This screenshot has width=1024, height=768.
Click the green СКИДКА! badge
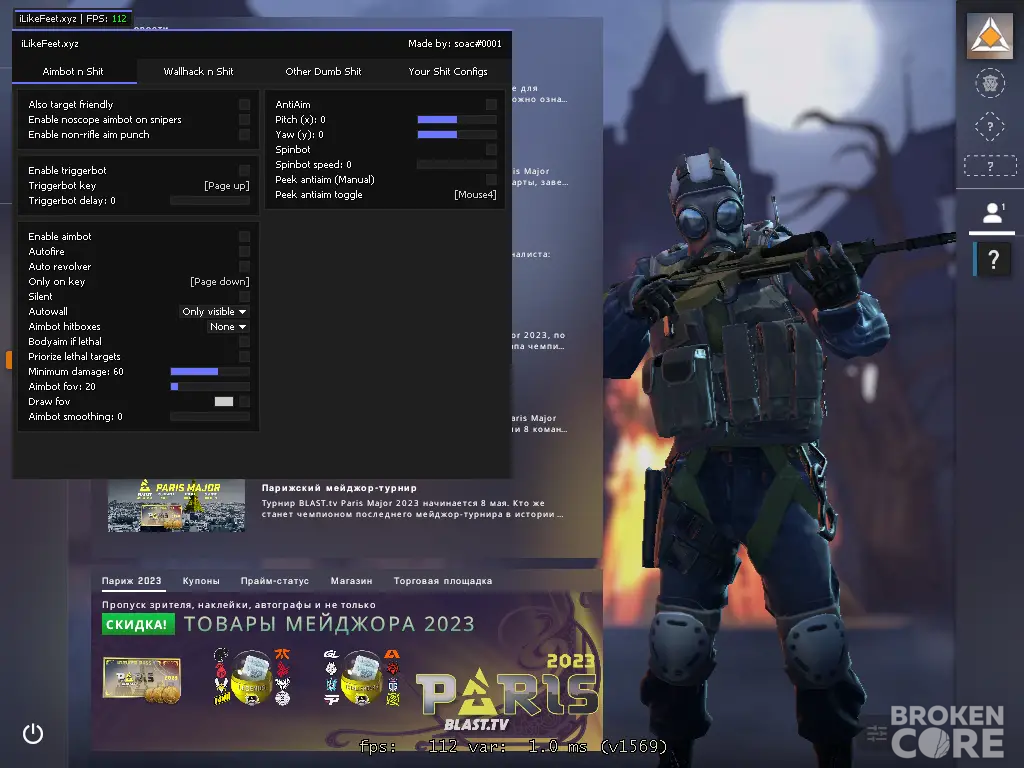point(138,624)
